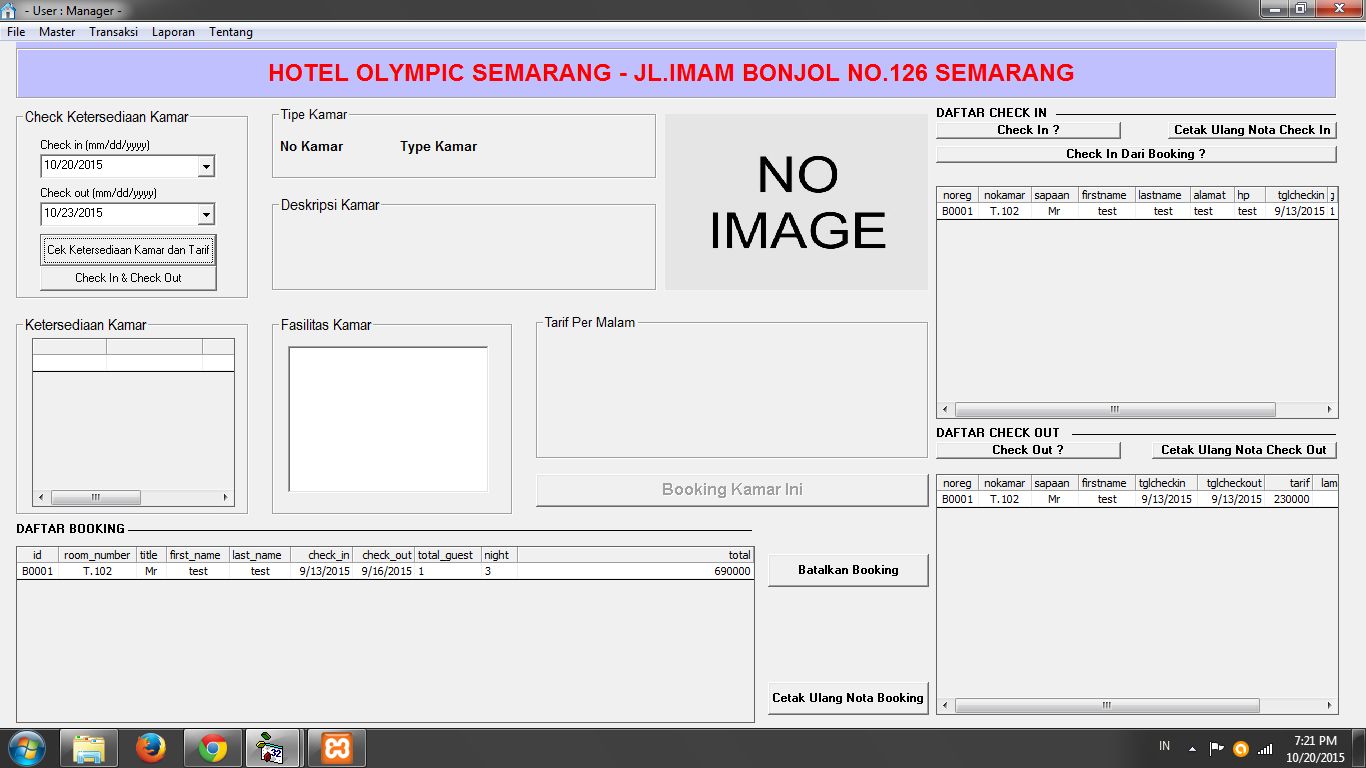The height and width of the screenshot is (768, 1366).
Task: Click the Batalkan Booking button
Action: (x=848, y=570)
